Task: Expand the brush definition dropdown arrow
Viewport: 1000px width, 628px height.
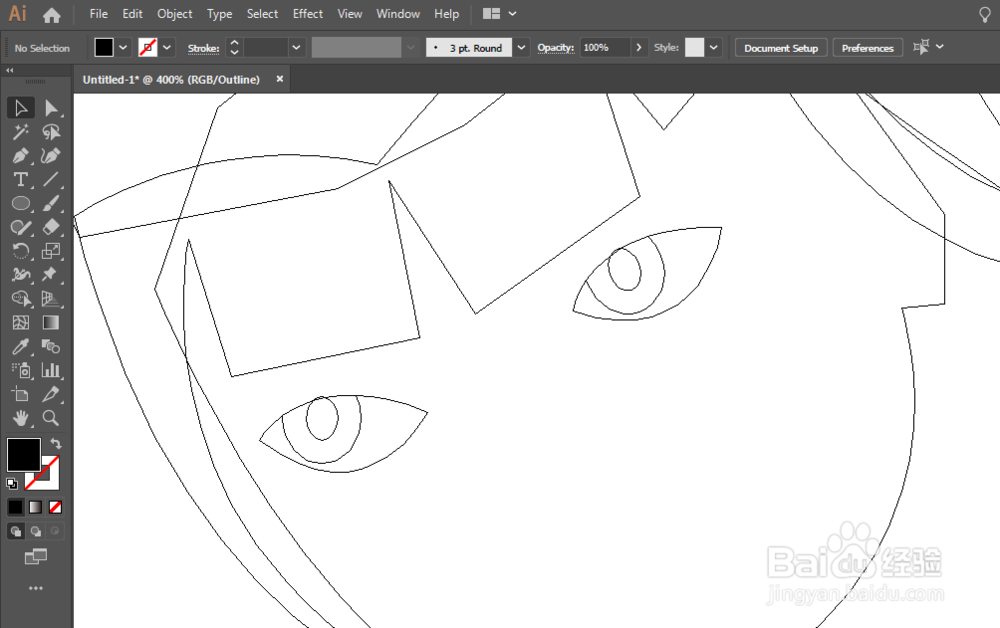Action: pyautogui.click(x=522, y=47)
